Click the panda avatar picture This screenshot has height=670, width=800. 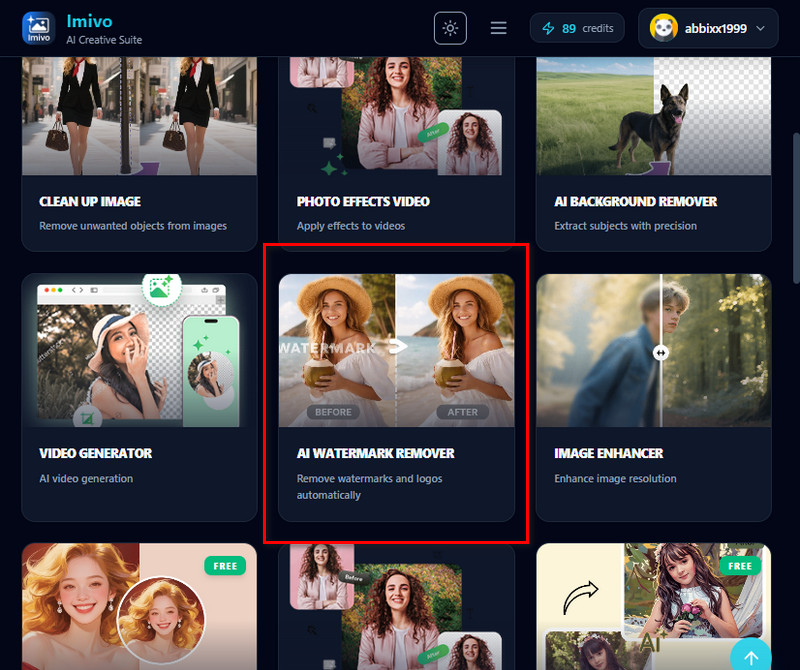(663, 28)
